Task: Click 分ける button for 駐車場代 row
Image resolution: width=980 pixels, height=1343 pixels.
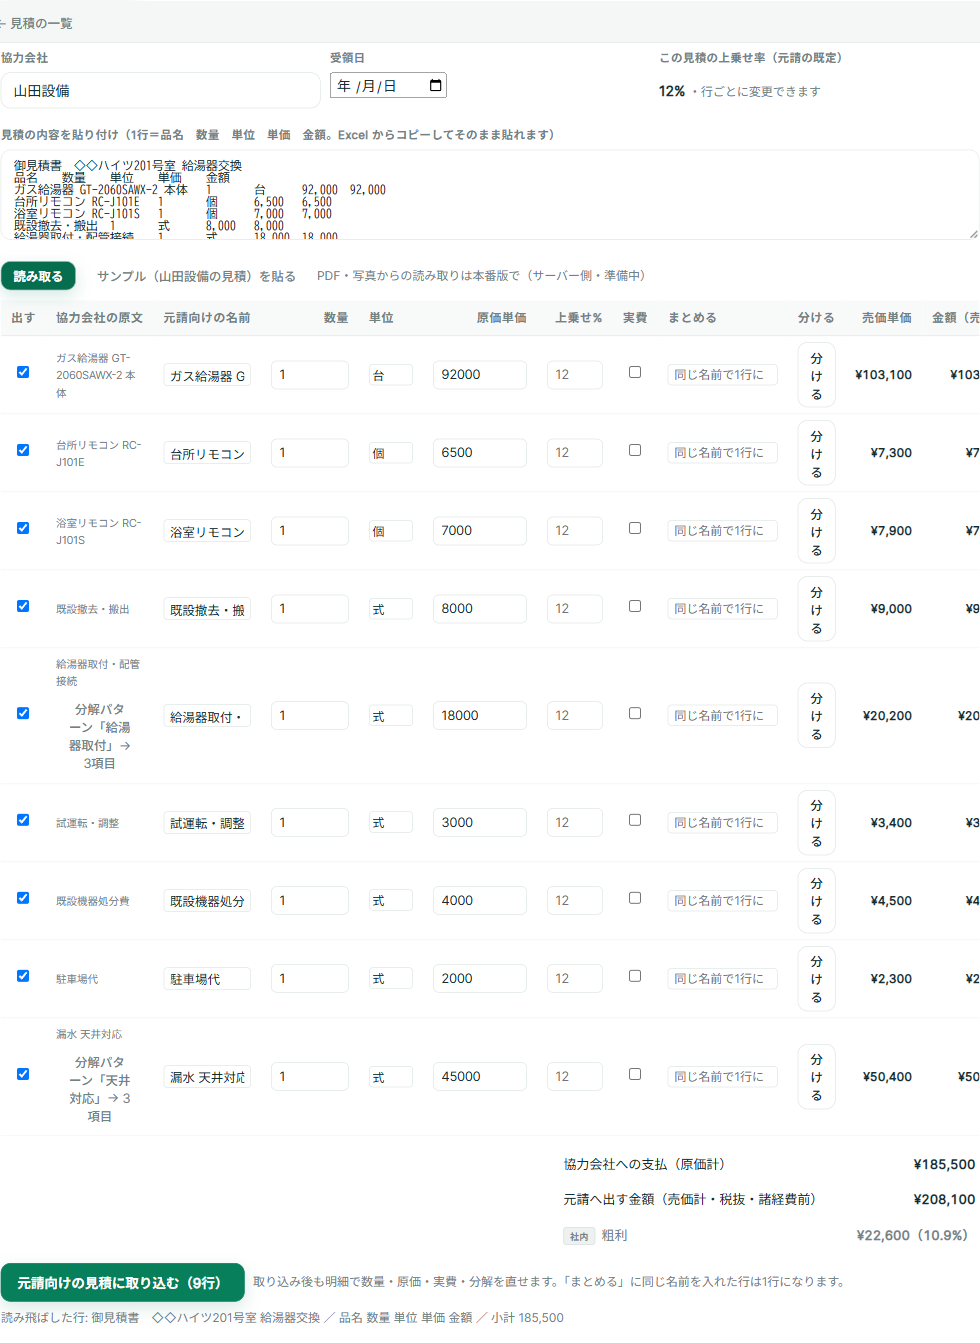Action: [817, 979]
